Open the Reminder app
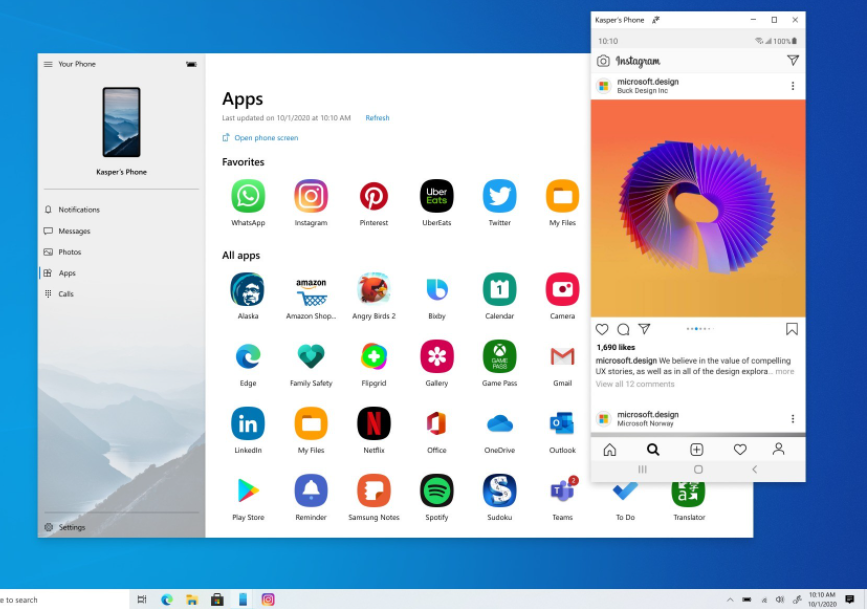 click(311, 491)
